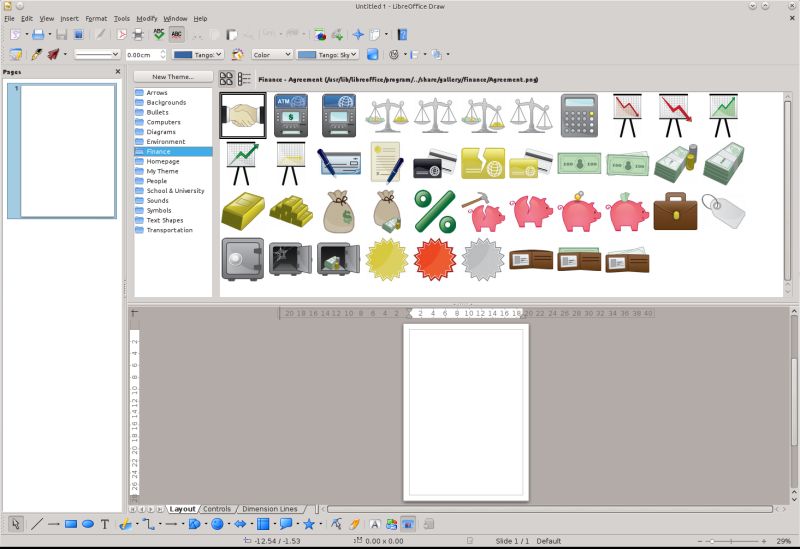Viewport: 800px width, 549px height.
Task: Open the Tools menu
Action: 121,18
